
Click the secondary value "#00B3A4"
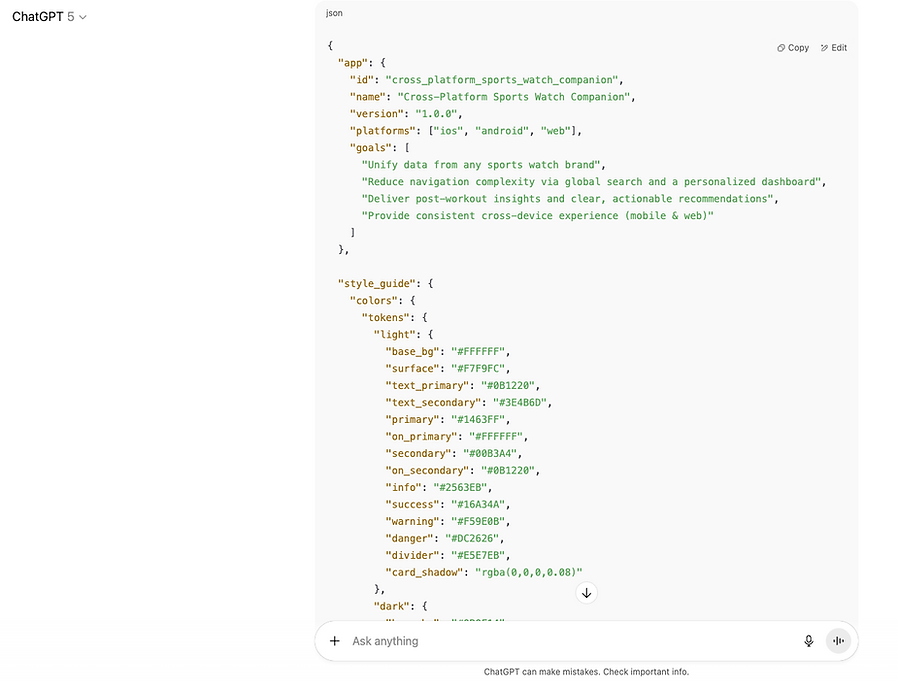point(490,453)
